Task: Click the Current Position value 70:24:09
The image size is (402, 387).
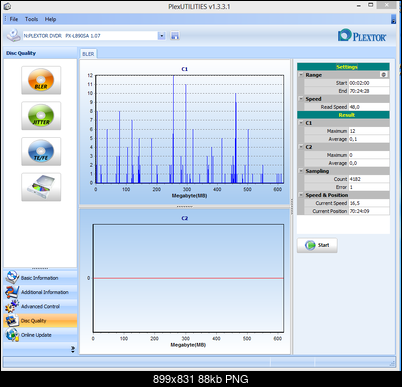Action: [x=369, y=211]
